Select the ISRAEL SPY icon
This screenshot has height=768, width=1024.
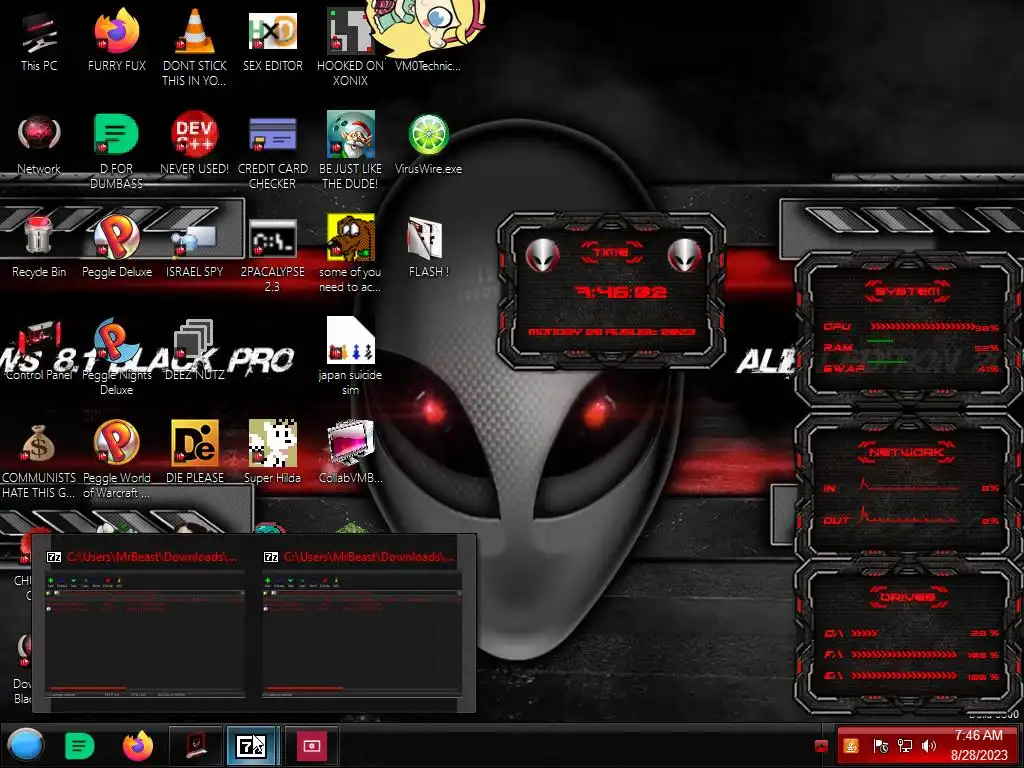coord(195,247)
